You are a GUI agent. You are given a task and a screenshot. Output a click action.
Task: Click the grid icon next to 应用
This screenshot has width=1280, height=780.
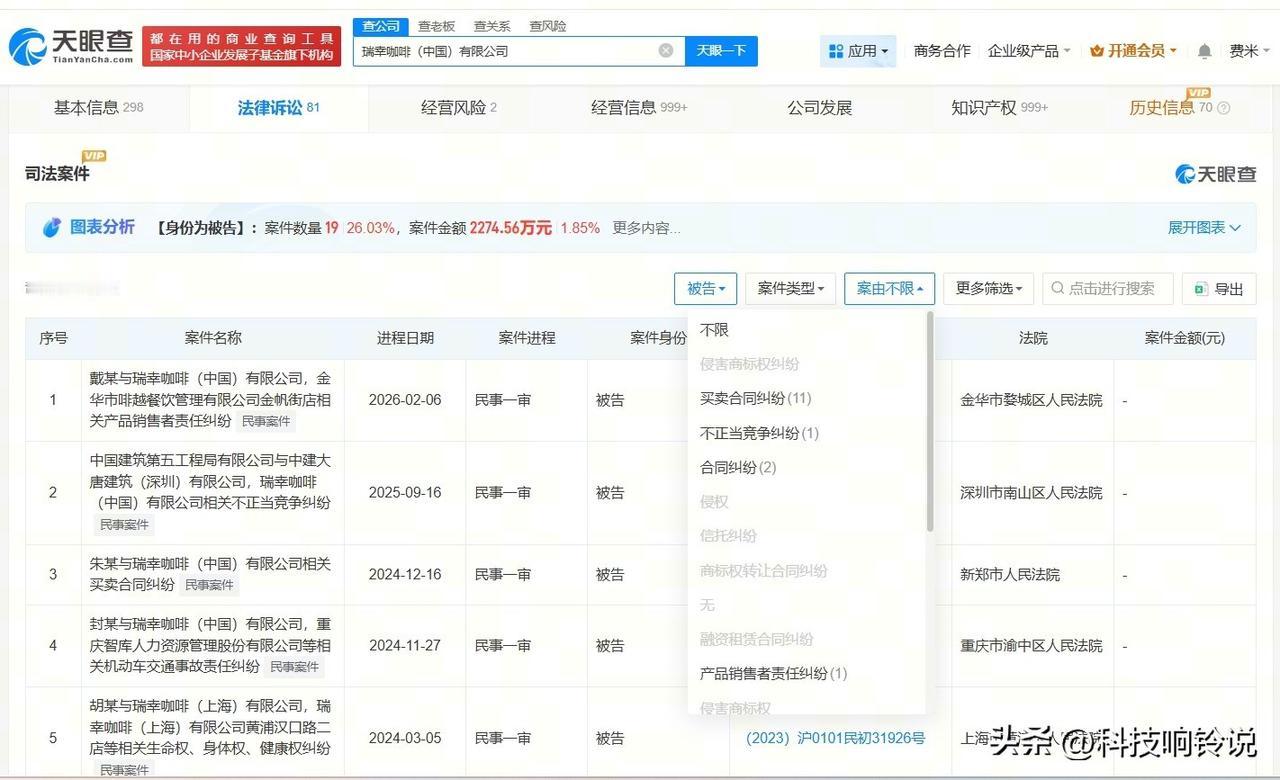pyautogui.click(x=834, y=51)
